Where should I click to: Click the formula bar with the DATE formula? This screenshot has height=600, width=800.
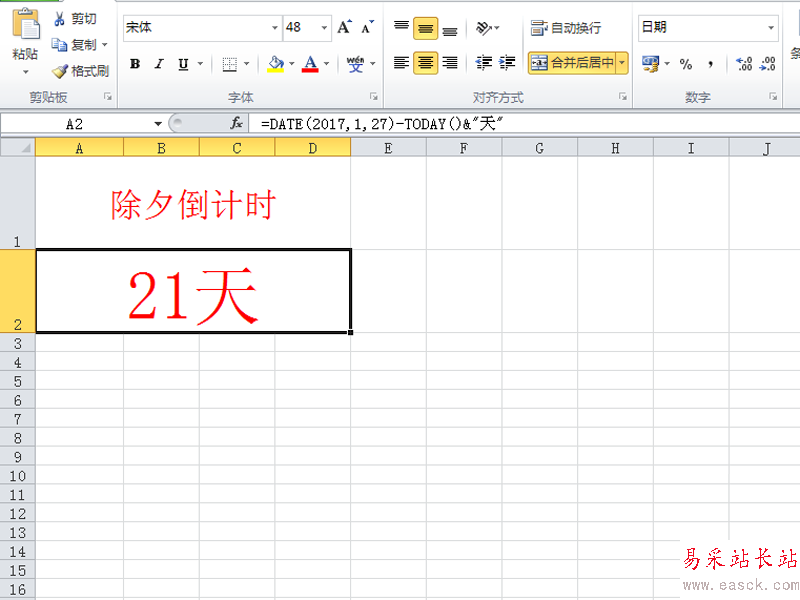524,124
